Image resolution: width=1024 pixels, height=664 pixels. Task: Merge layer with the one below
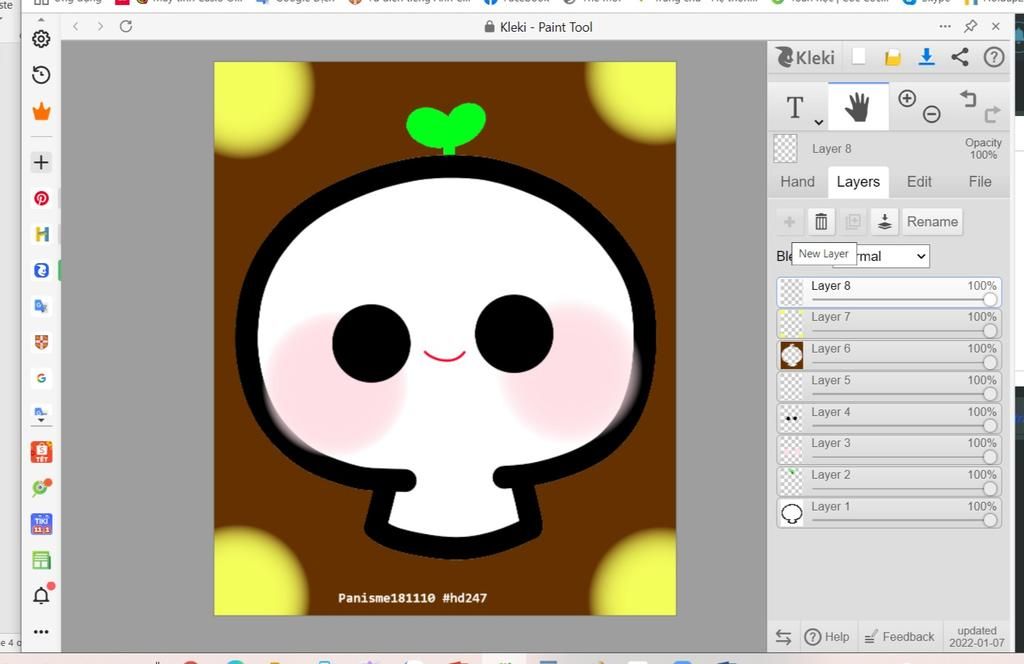885,222
